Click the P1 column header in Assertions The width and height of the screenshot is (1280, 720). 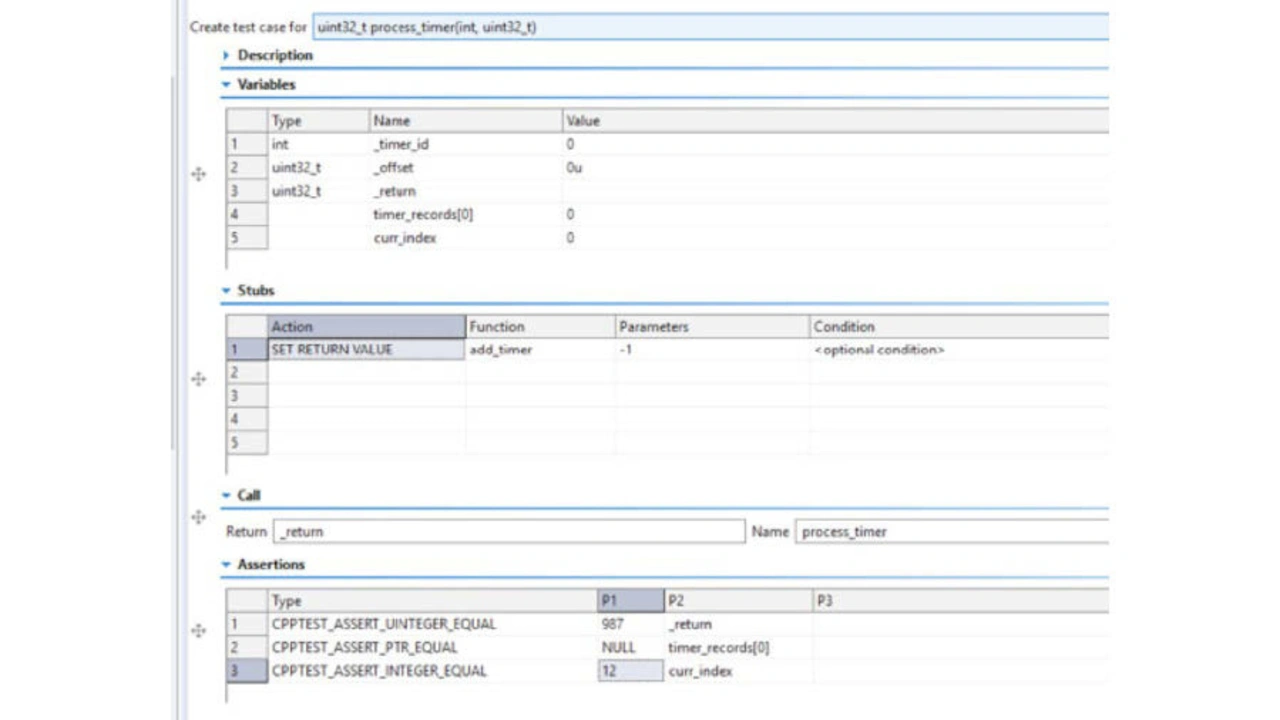[630, 601]
